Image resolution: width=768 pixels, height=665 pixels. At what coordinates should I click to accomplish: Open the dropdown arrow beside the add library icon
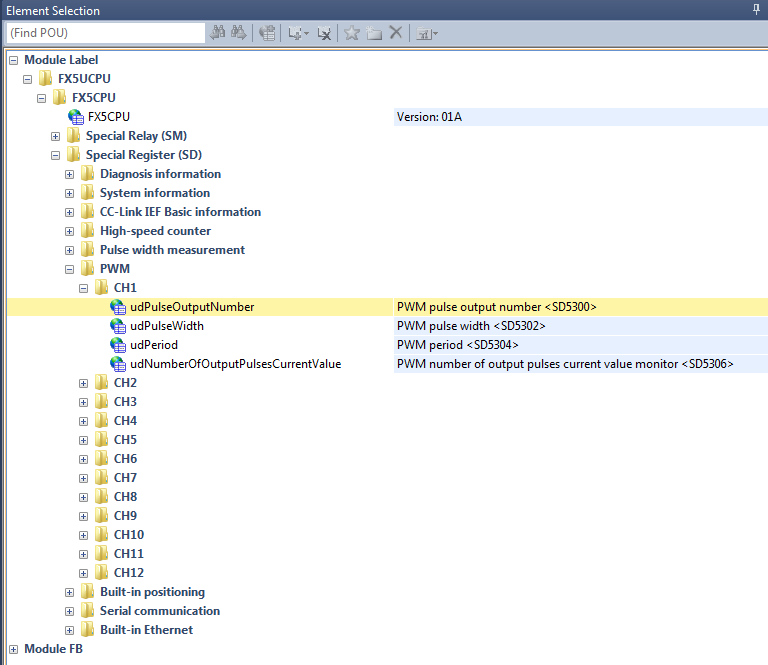[x=307, y=34]
